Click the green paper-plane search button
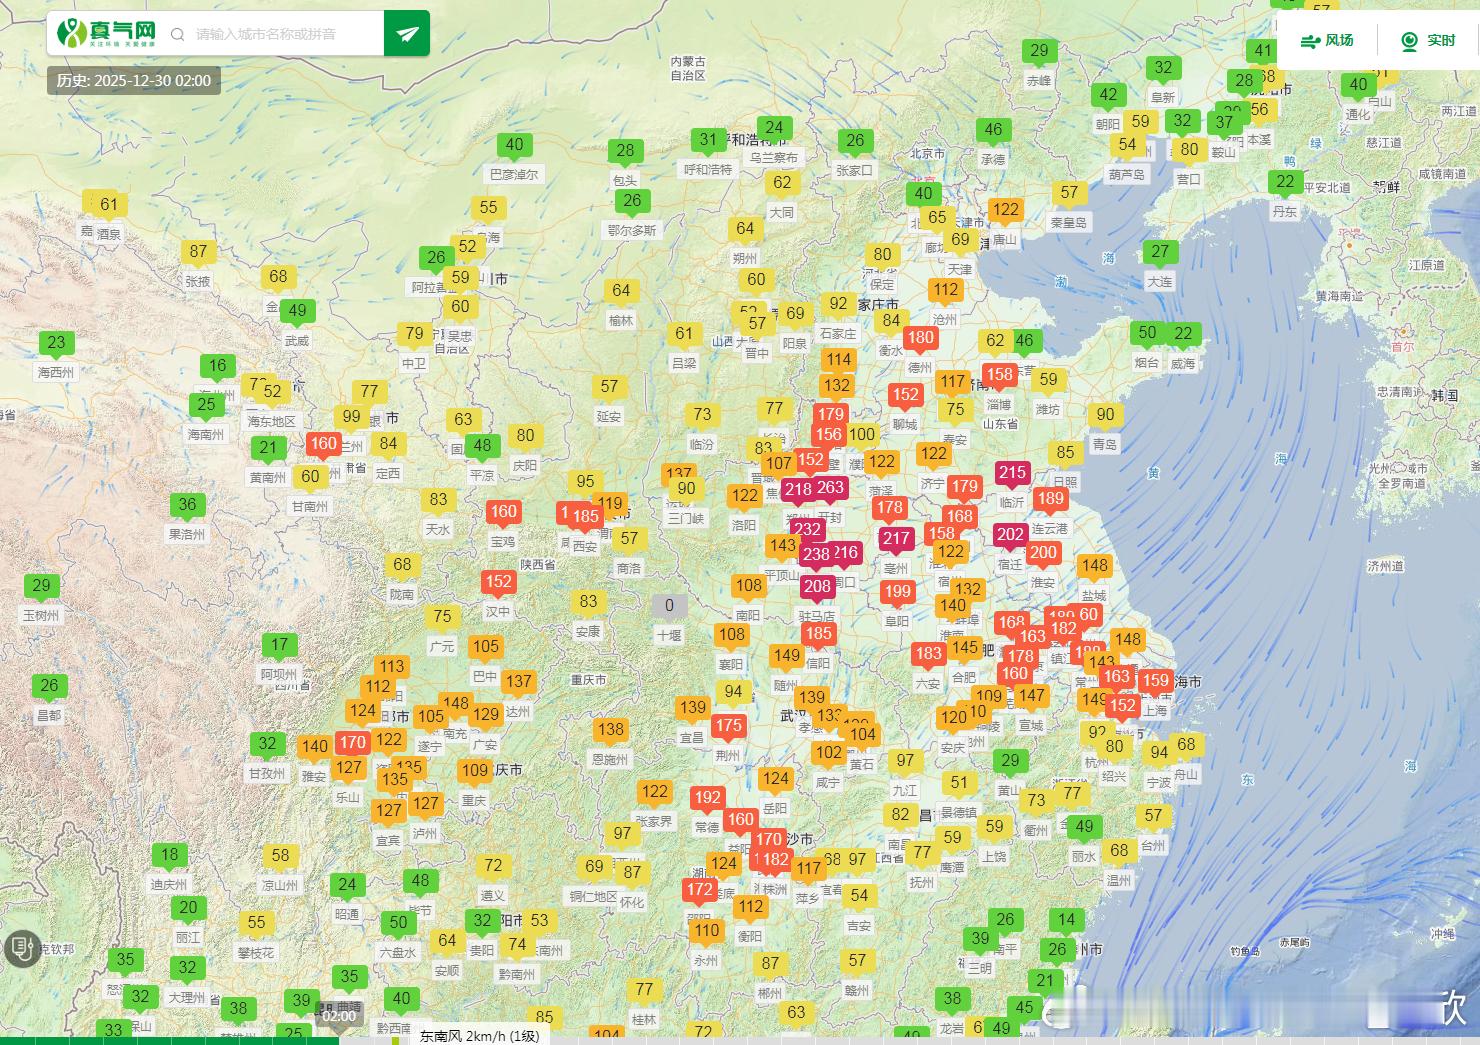 tap(407, 33)
